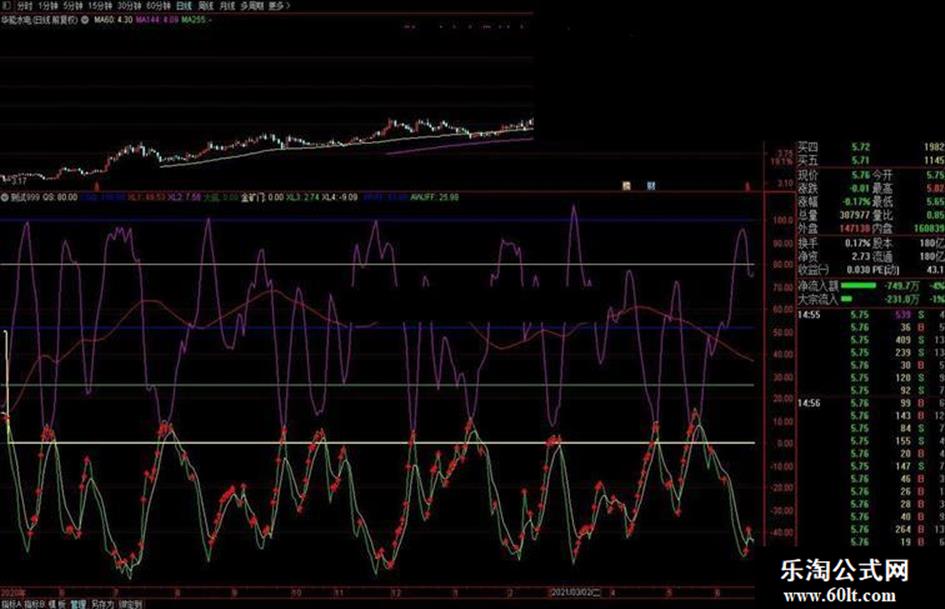Click the 14:56 trade tick row
The height and width of the screenshot is (609, 945).
(871, 403)
